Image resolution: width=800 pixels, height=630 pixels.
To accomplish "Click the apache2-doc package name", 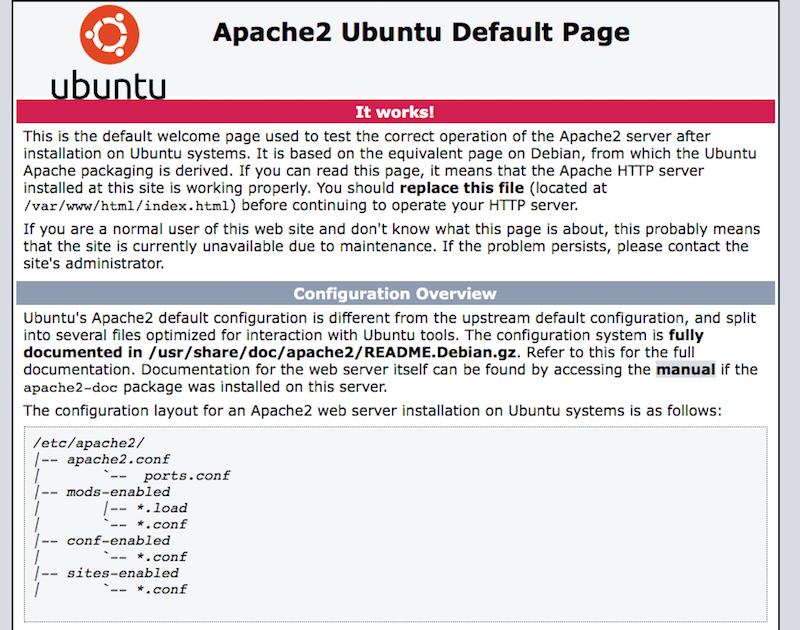I will [x=70, y=388].
